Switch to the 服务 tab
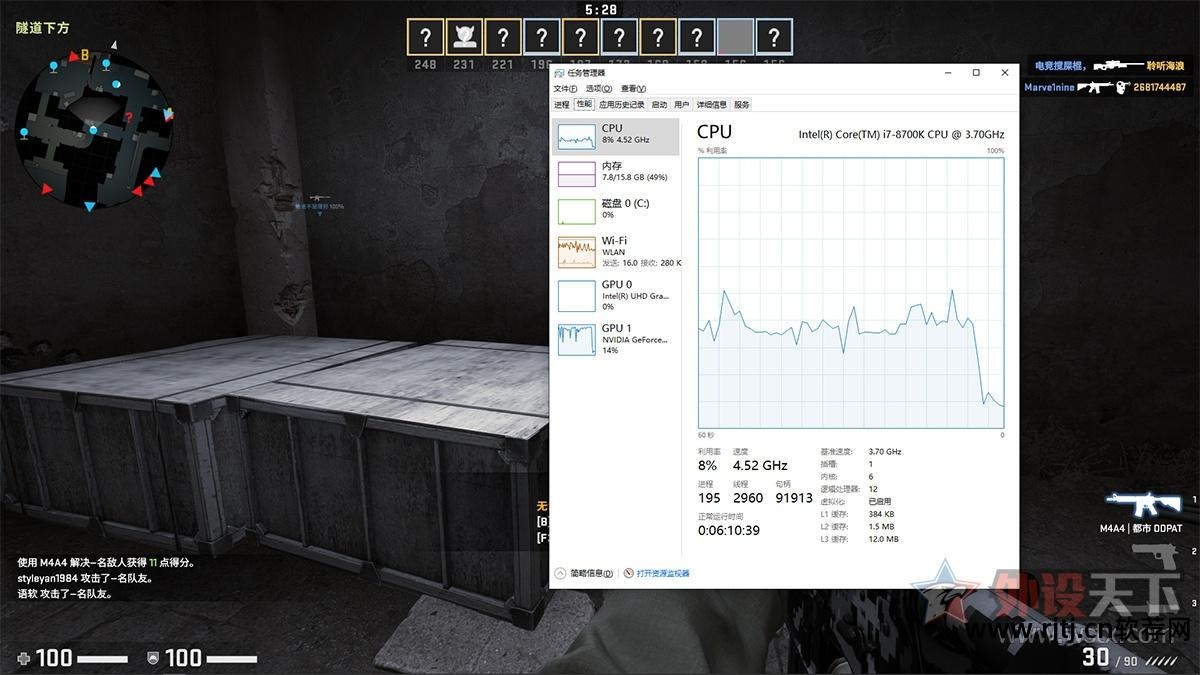1200x675 pixels. pyautogui.click(x=741, y=104)
